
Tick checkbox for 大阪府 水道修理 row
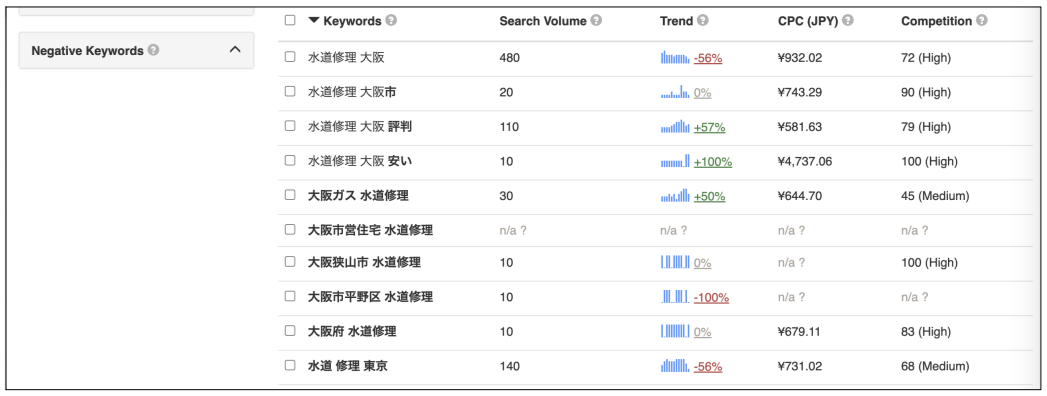[x=290, y=331]
